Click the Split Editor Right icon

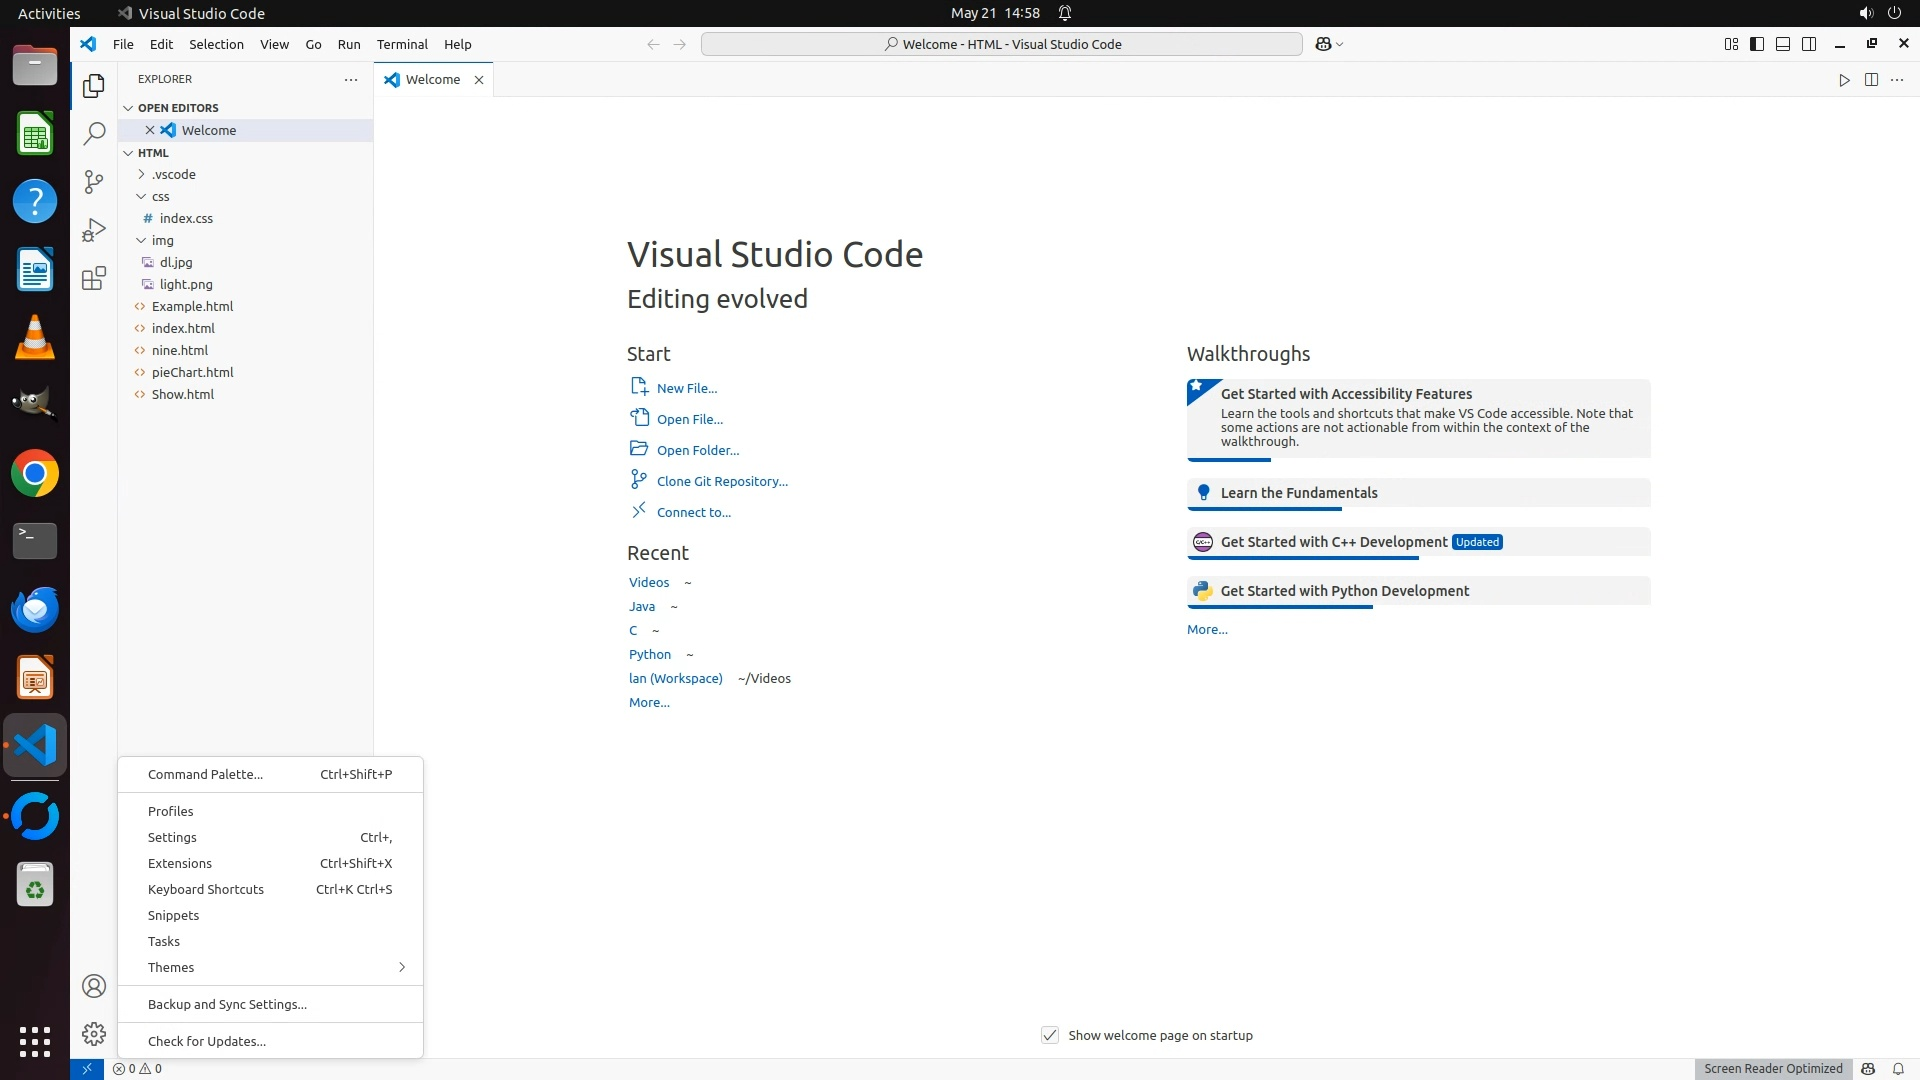pyautogui.click(x=1871, y=80)
